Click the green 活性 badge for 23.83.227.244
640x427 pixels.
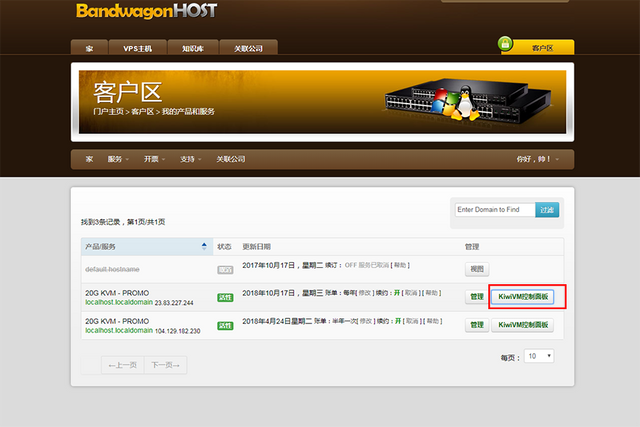225,298
